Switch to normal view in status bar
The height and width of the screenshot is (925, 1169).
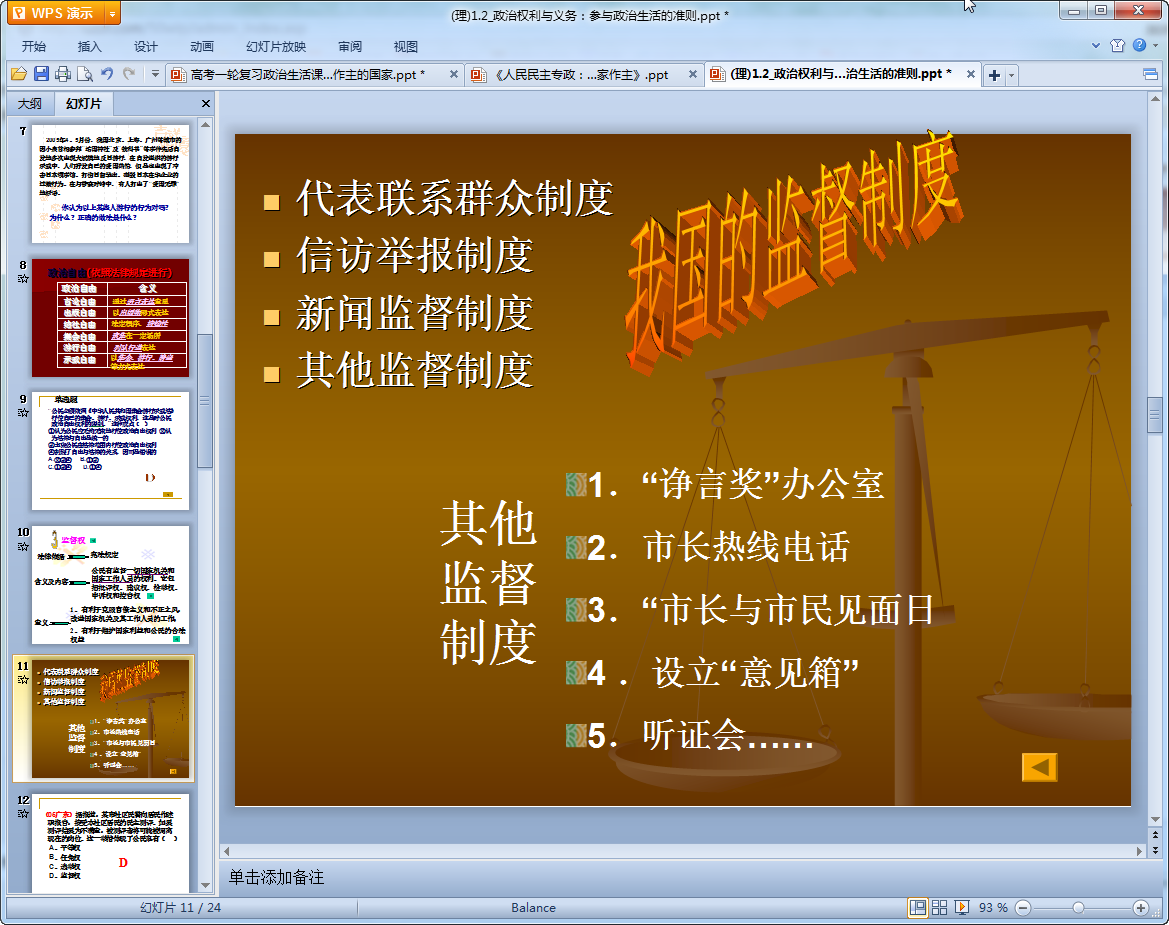pos(918,907)
